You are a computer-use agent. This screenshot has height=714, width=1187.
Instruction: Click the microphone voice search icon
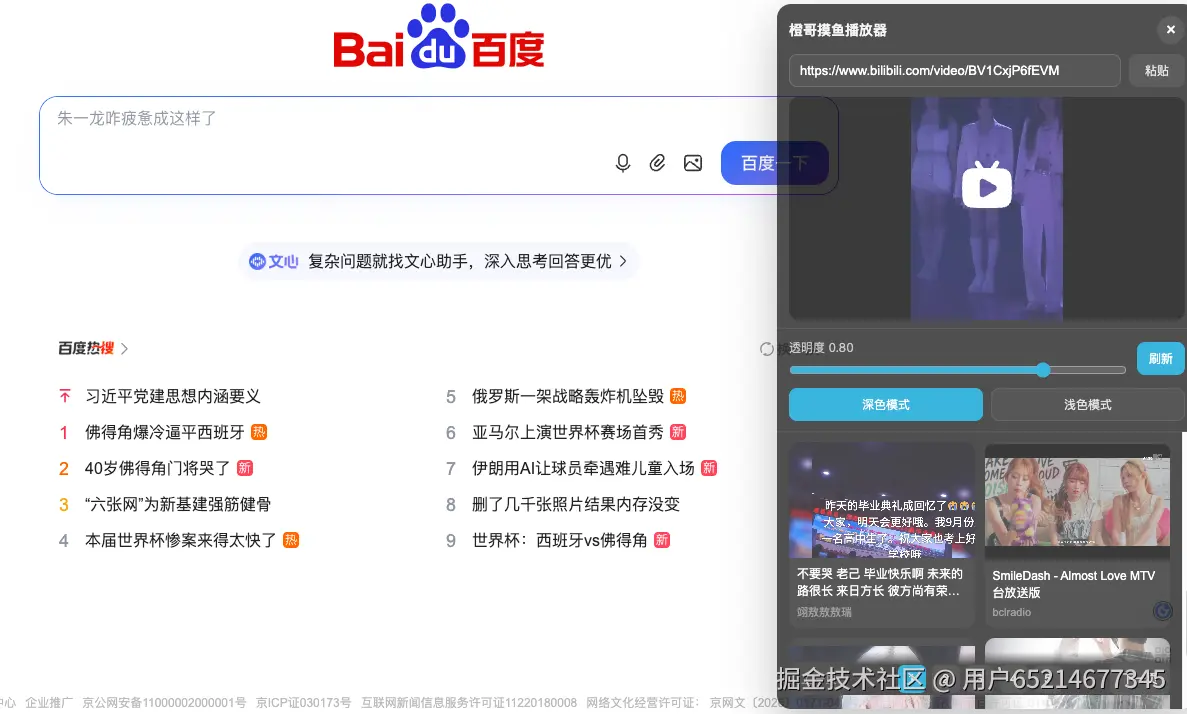point(622,163)
